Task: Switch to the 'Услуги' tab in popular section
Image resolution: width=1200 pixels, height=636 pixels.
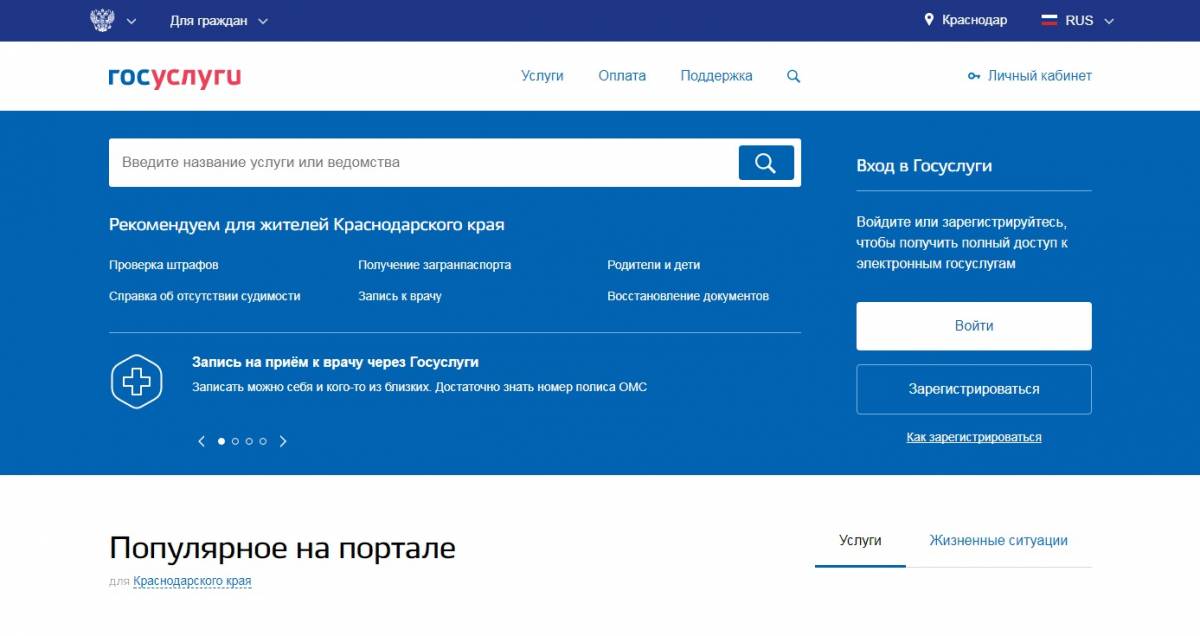Action: pos(860,541)
